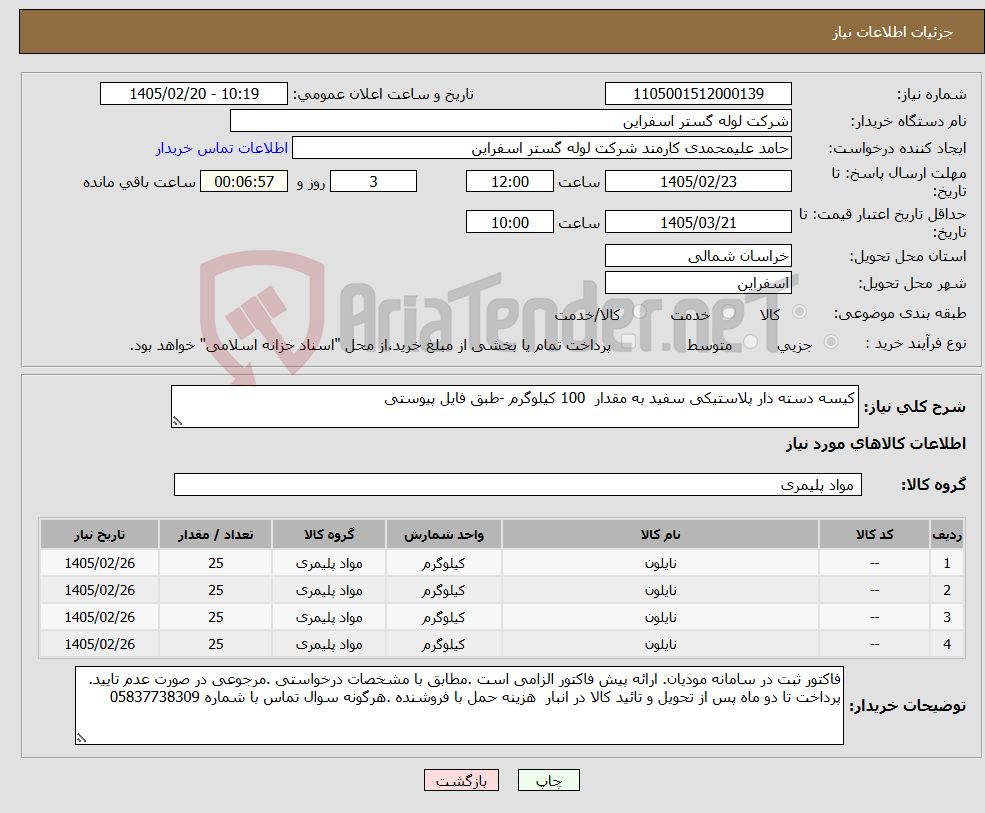
Task: Click the 12:00 deadline time field
Action: pos(509,182)
